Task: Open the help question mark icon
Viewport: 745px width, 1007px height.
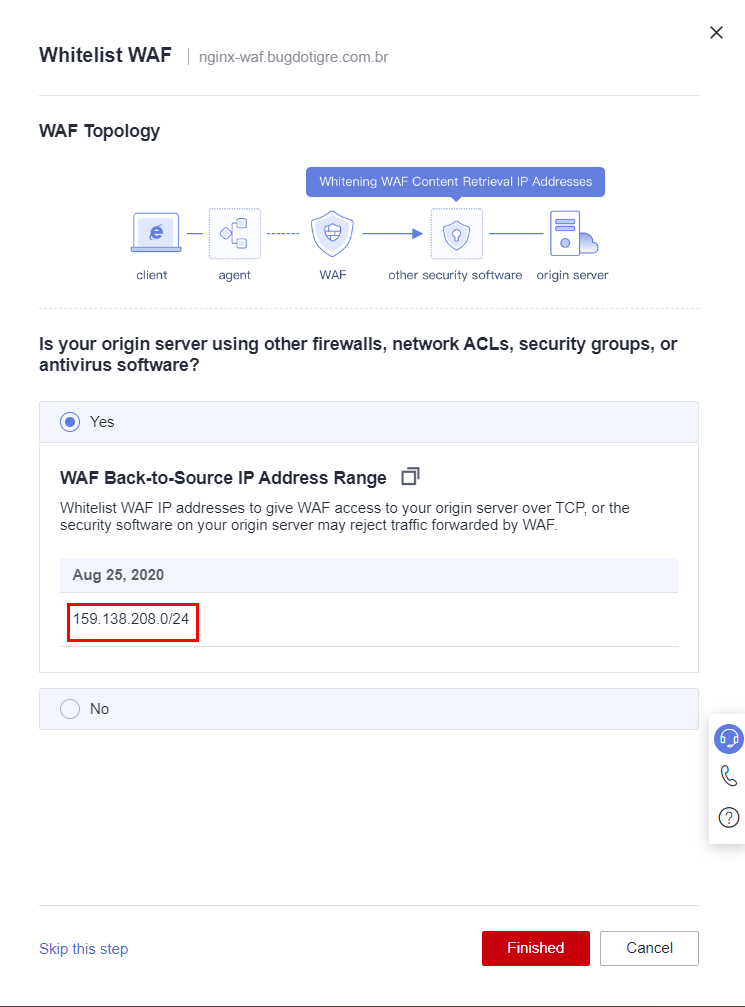Action: click(x=729, y=818)
